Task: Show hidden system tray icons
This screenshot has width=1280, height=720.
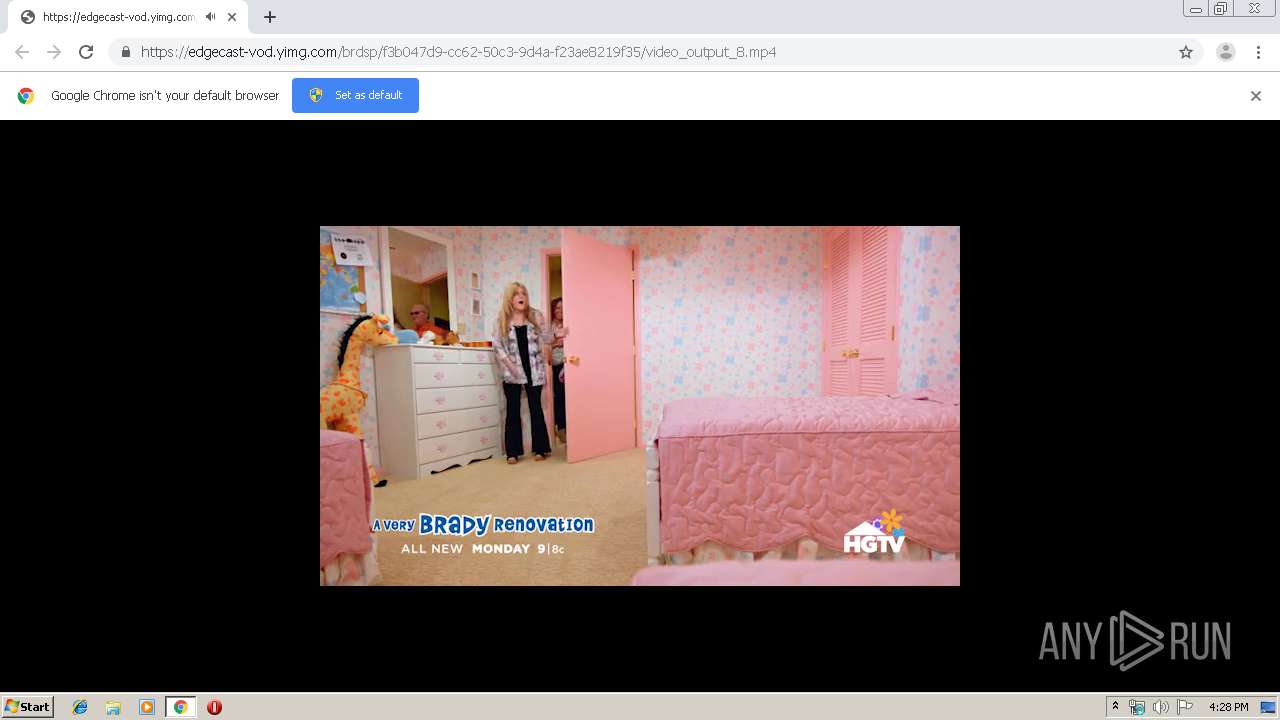Action: click(x=1115, y=707)
